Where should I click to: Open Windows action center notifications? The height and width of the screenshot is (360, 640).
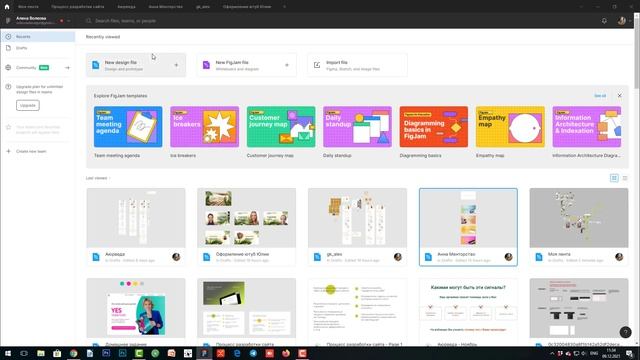(x=630, y=353)
